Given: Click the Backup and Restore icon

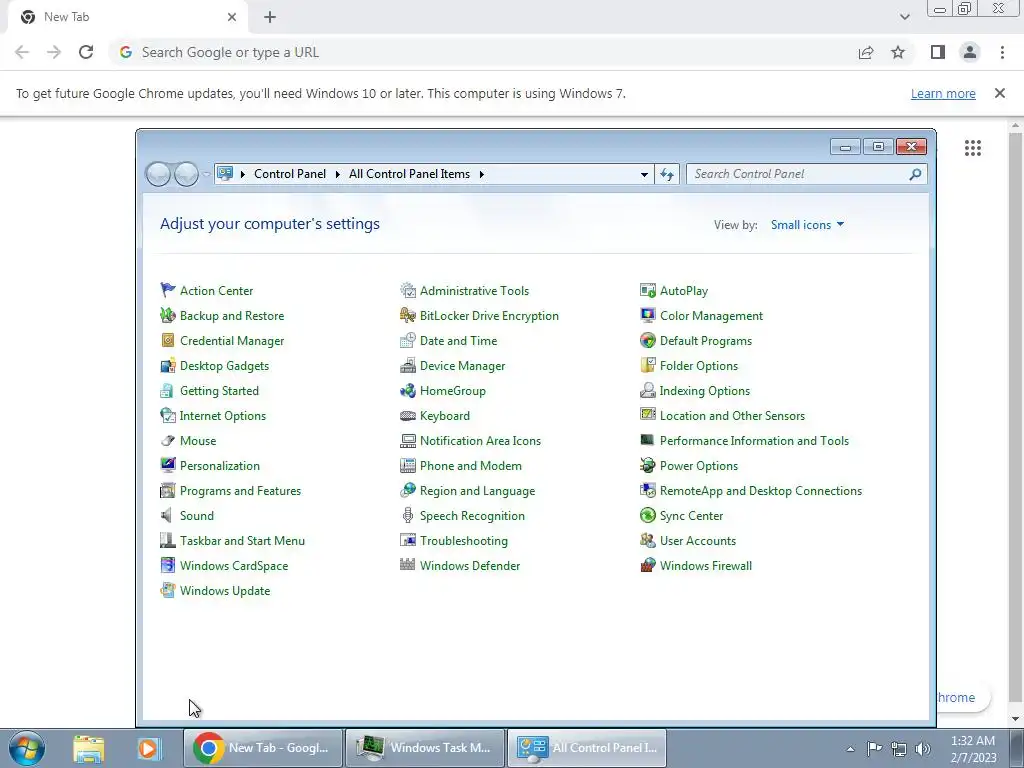Looking at the screenshot, I should pos(168,315).
